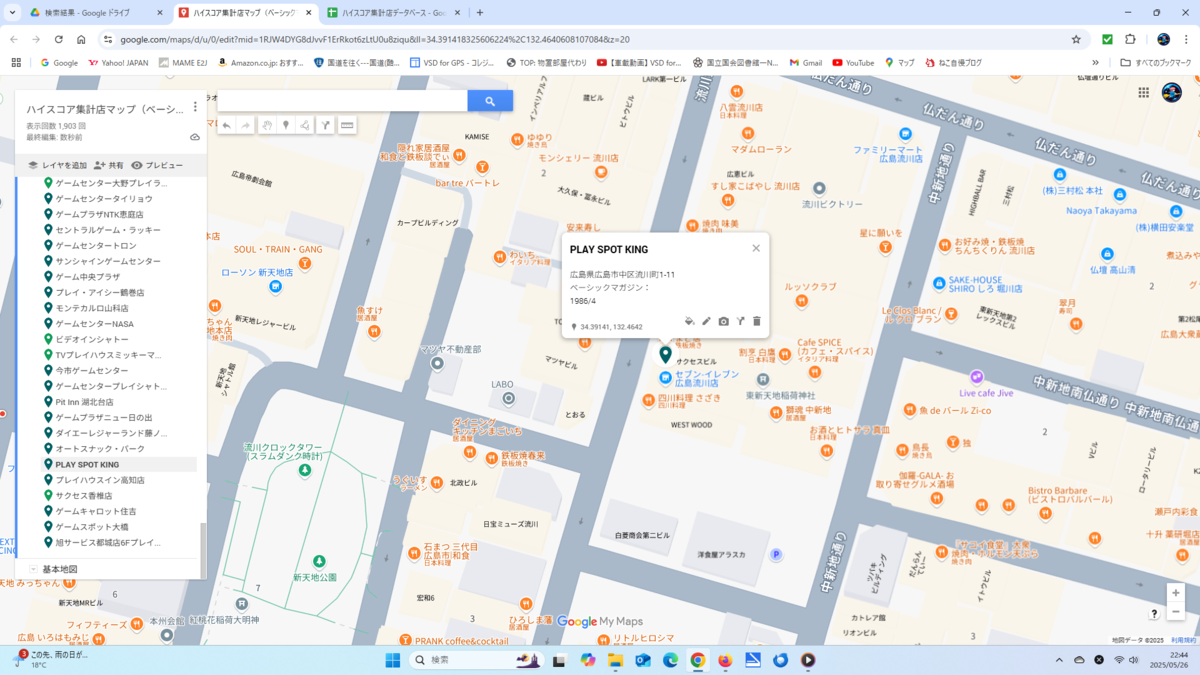Expand the 基本地図 base map dropdown

click(x=33, y=569)
